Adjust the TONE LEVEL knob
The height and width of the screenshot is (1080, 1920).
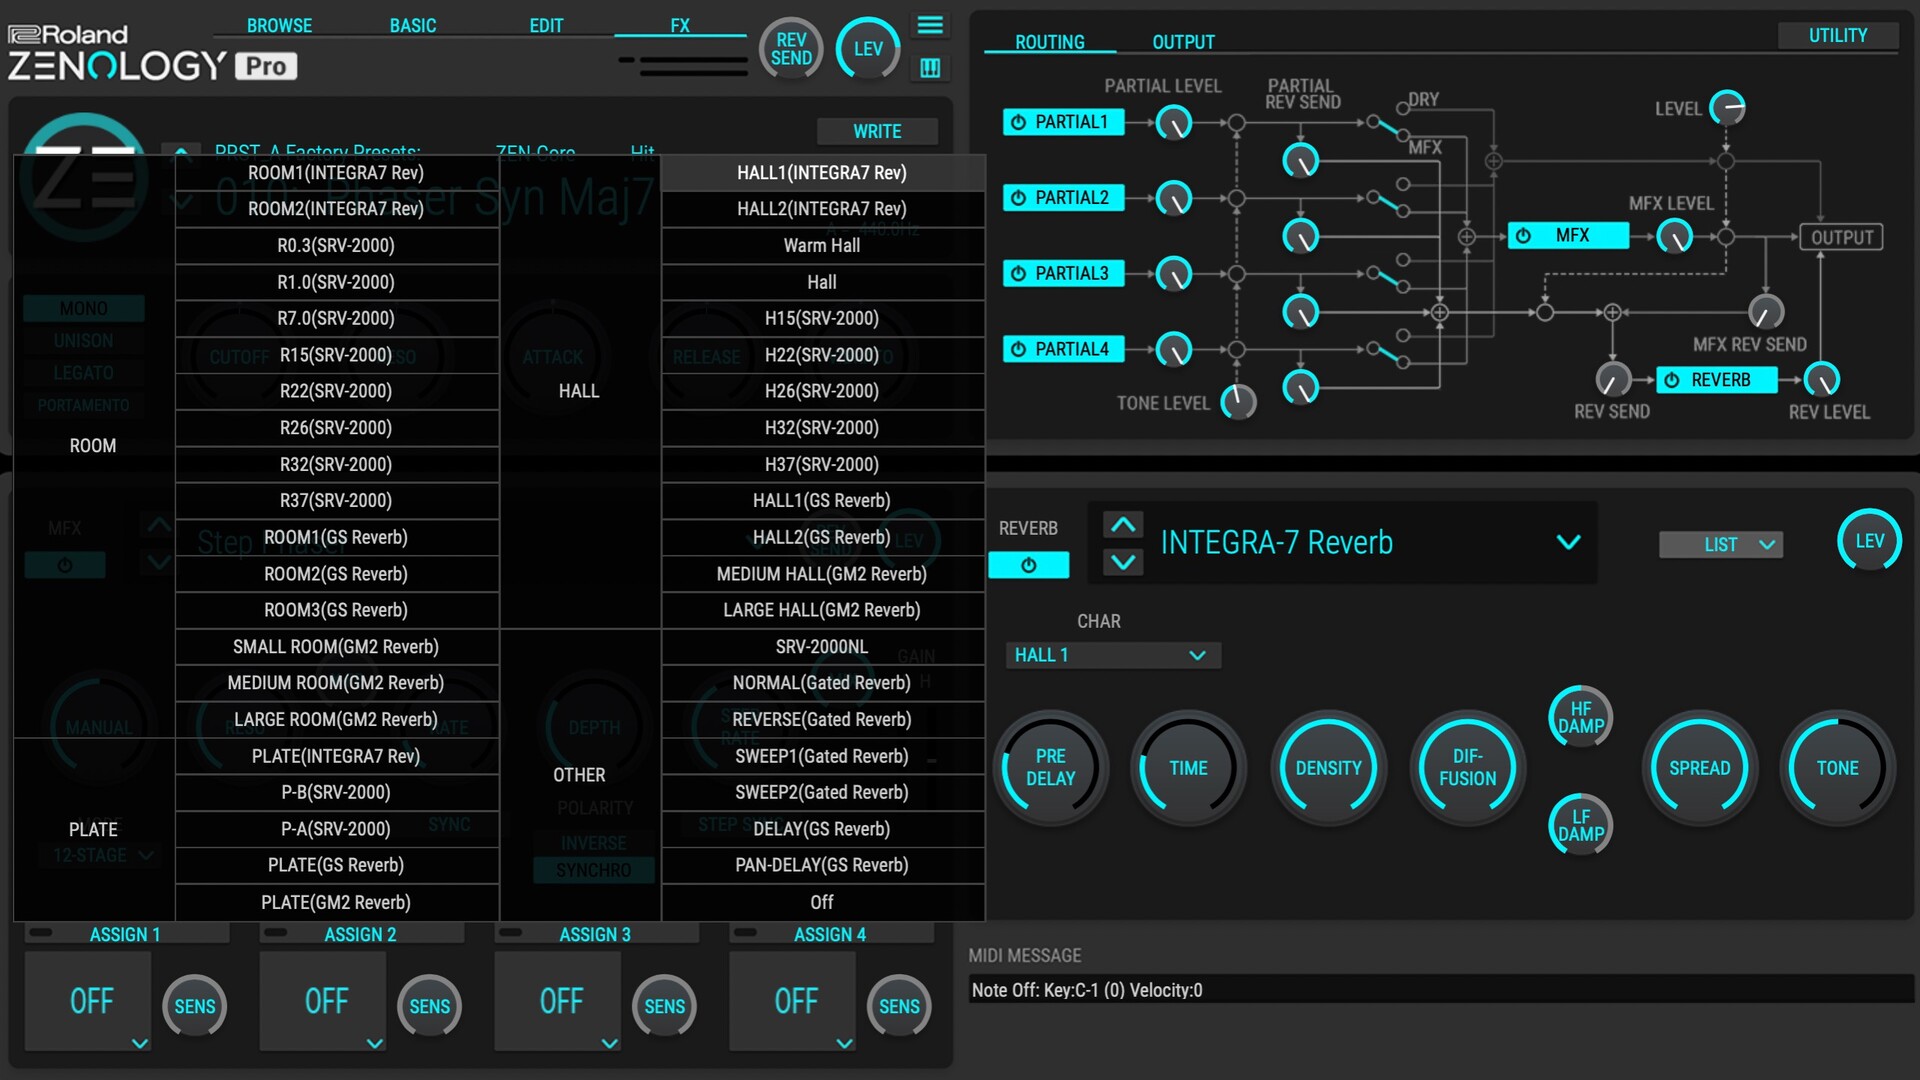(x=1238, y=402)
